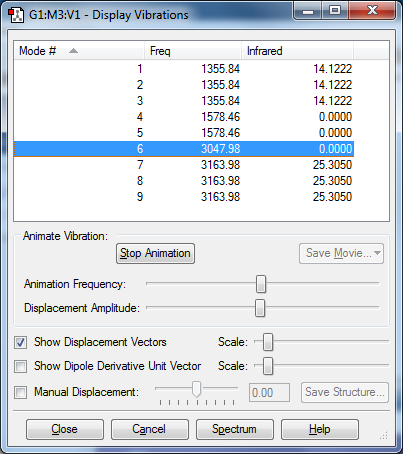
Task: Click the manual displacement 0.00 field
Action: pyautogui.click(x=269, y=393)
